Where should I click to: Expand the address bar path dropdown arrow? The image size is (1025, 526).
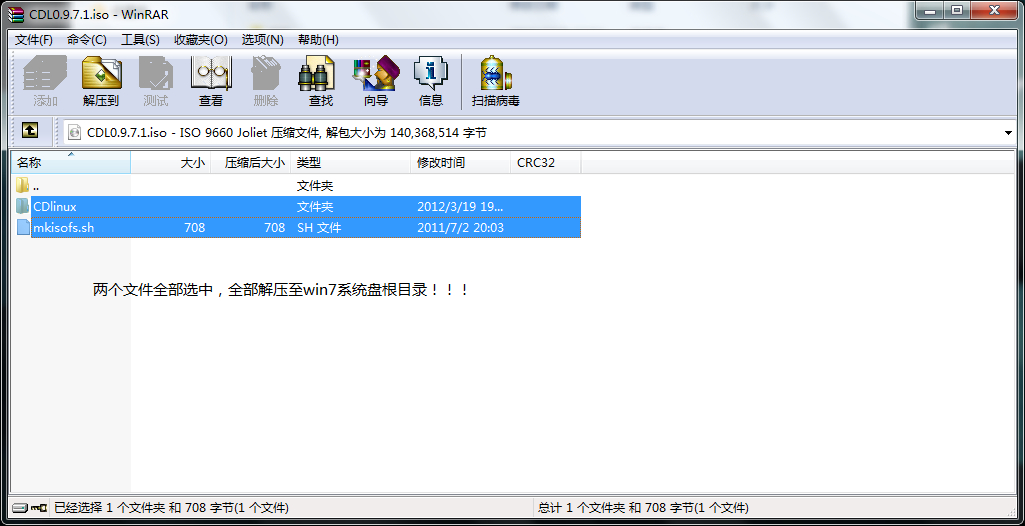(1007, 133)
